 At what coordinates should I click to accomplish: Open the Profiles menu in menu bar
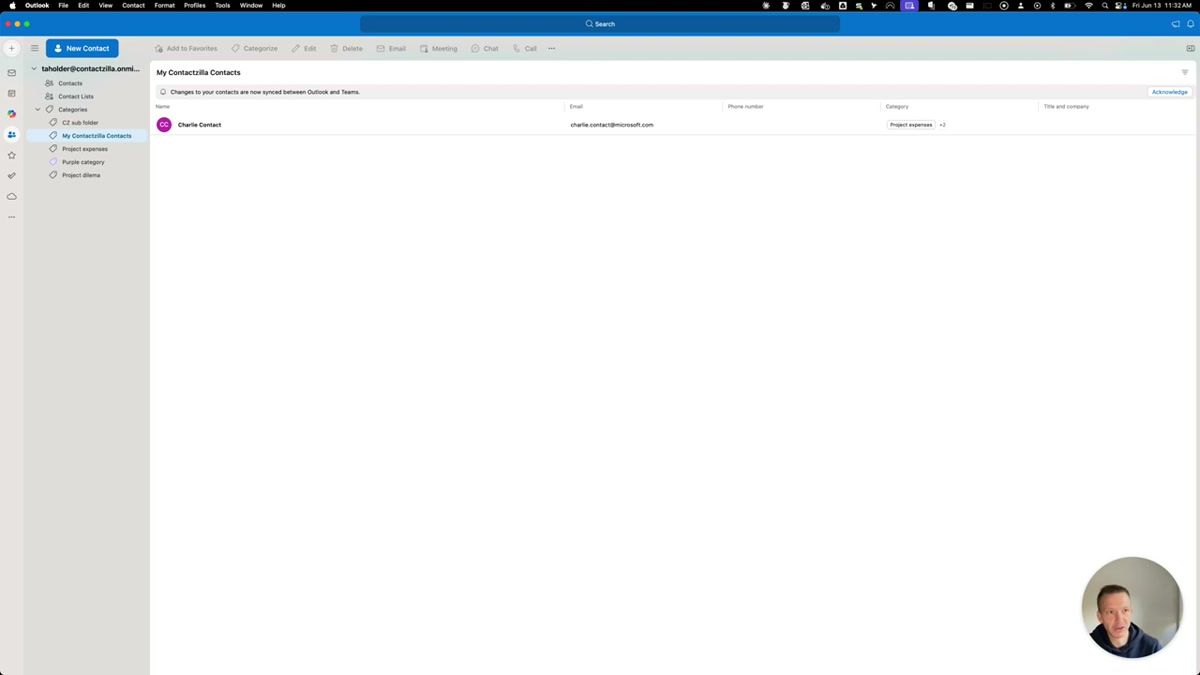(x=194, y=5)
